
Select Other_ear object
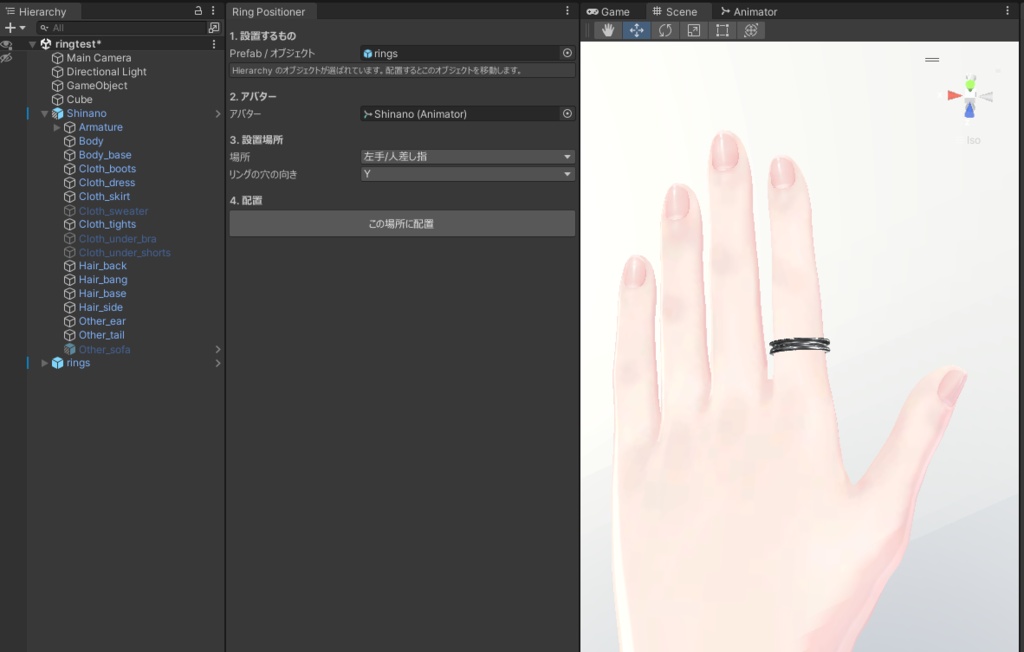pos(102,321)
